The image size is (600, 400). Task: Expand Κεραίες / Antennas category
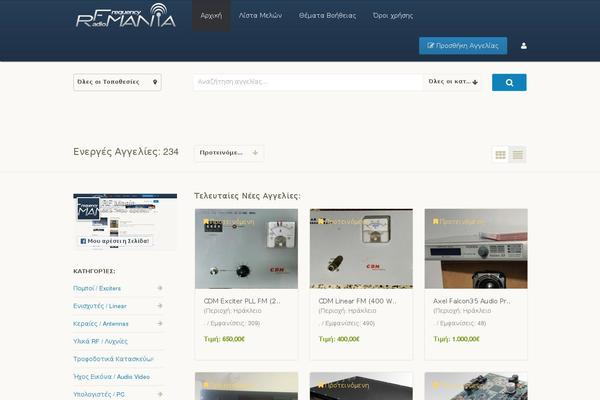click(160, 323)
